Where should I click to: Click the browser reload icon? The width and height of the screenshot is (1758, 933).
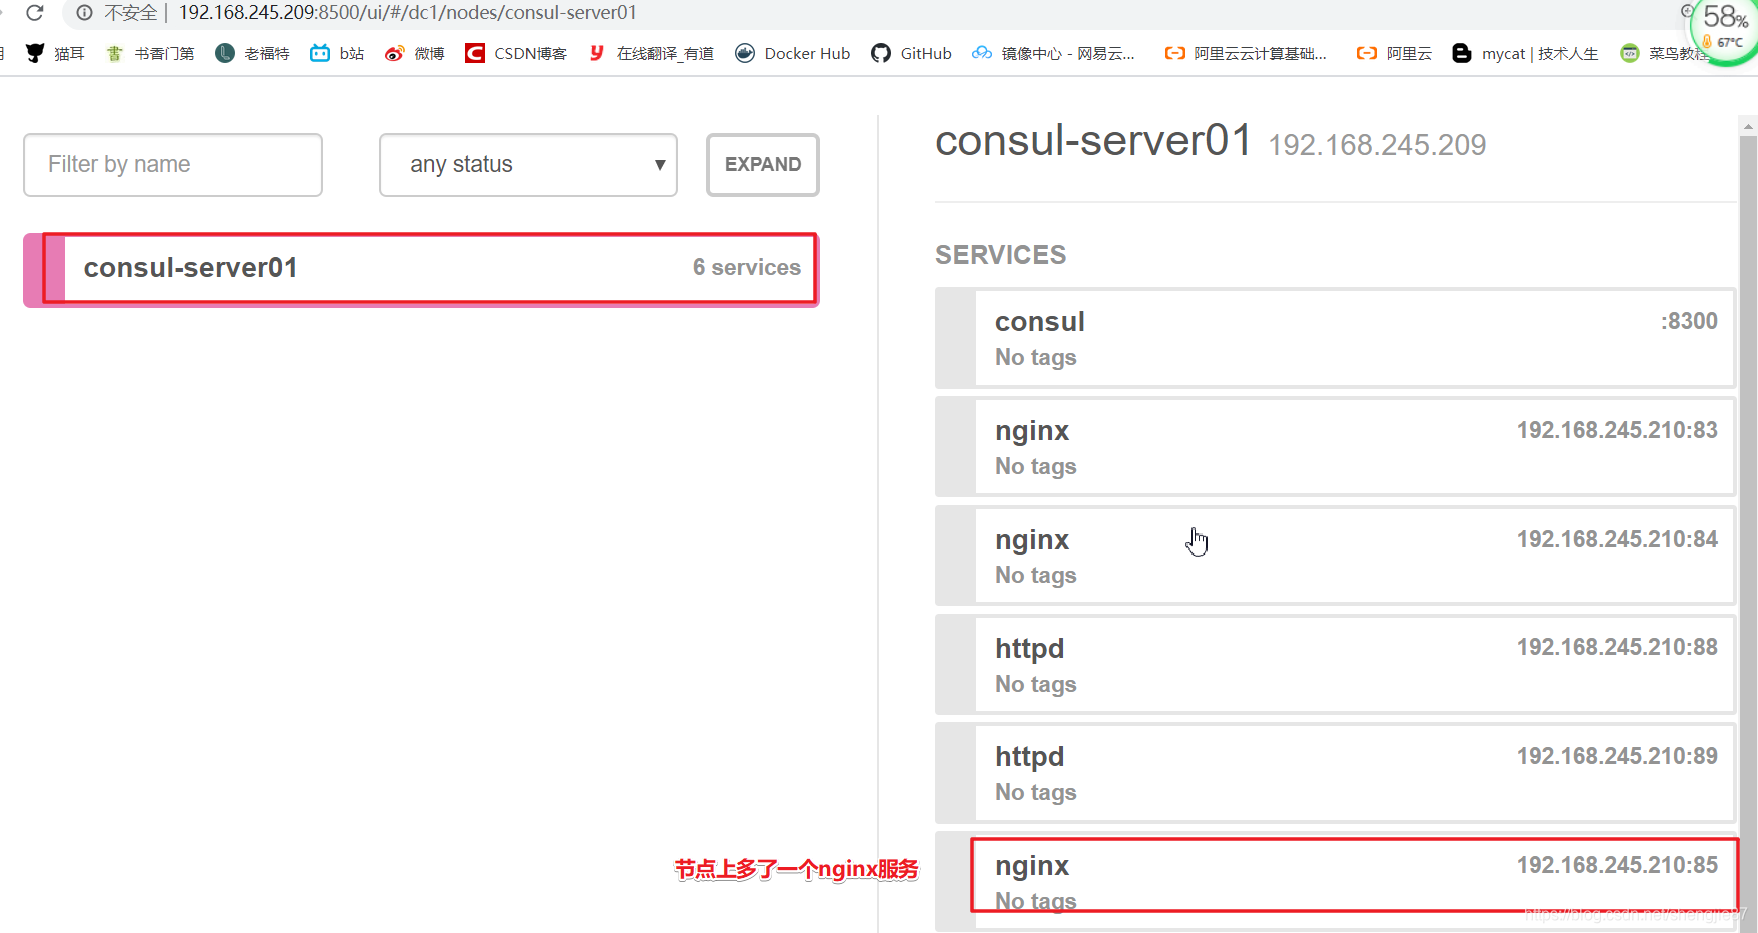click(35, 13)
